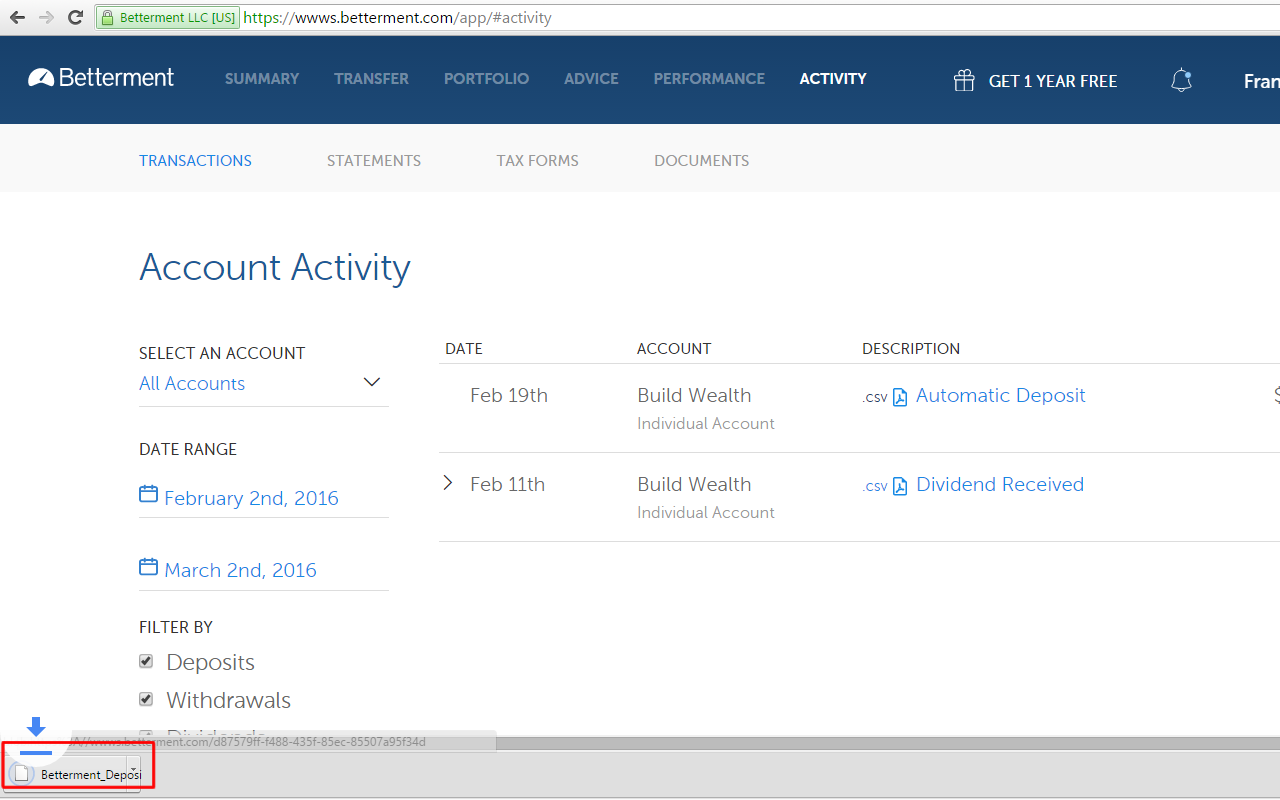1280x800 pixels.
Task: Reload the page with refresh icon
Action: (x=75, y=17)
